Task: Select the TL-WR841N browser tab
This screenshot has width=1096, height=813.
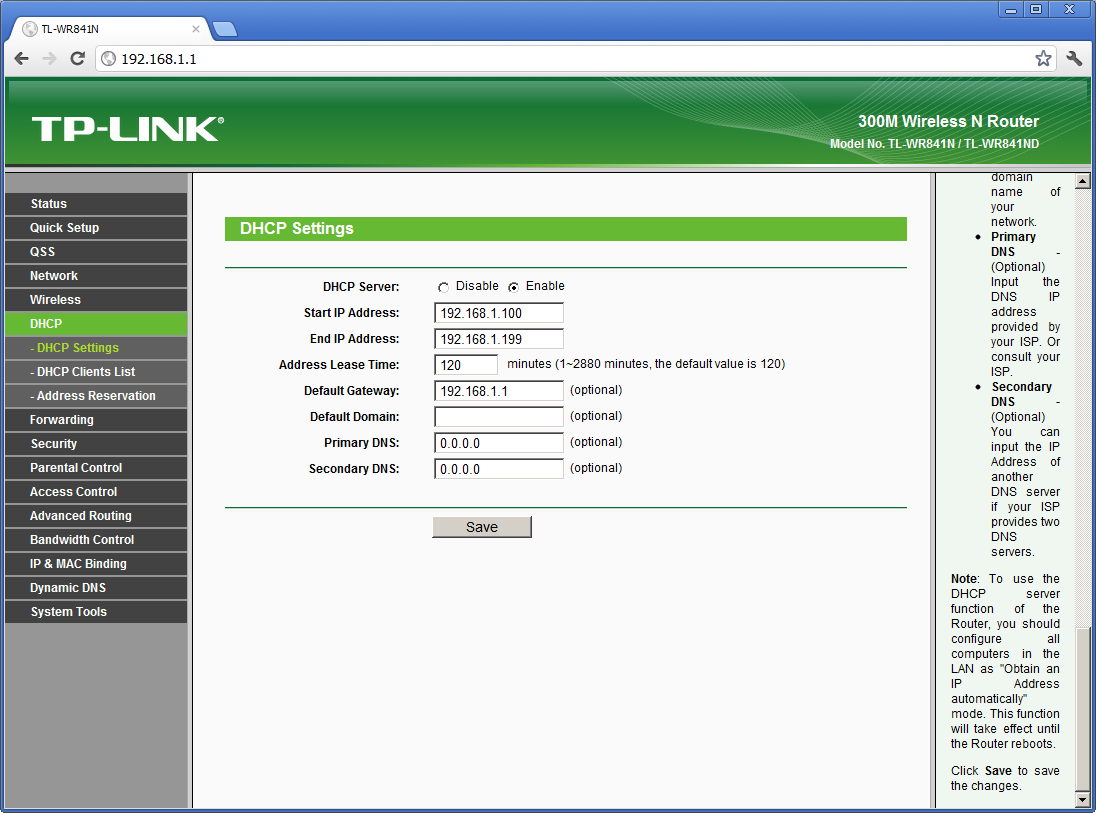Action: click(110, 29)
